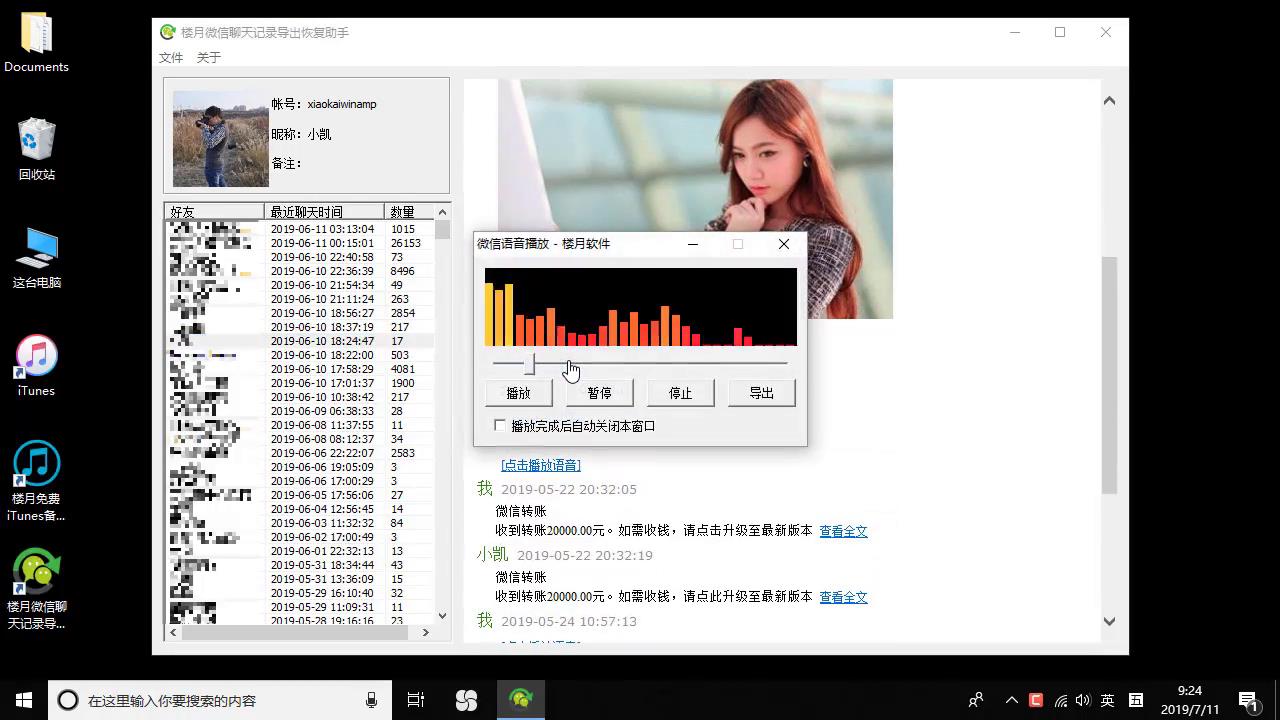Open the 关于 menu

pyautogui.click(x=209, y=58)
